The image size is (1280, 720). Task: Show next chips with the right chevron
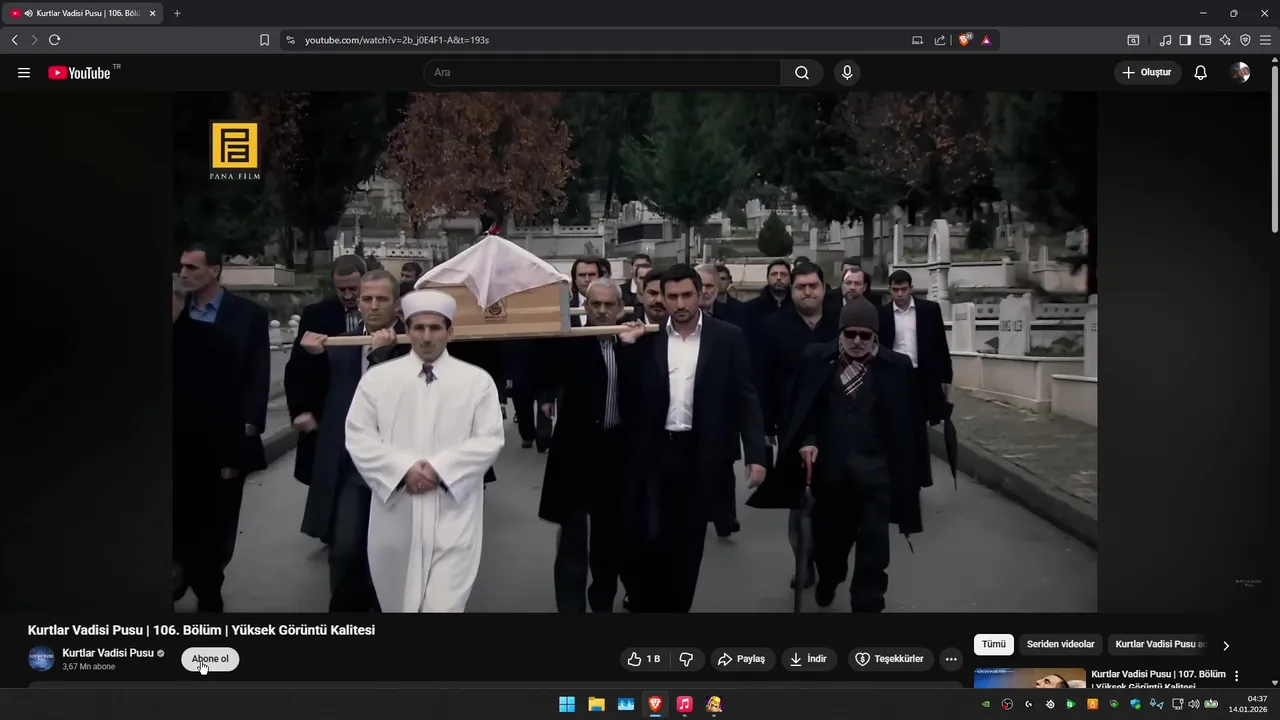point(1226,645)
